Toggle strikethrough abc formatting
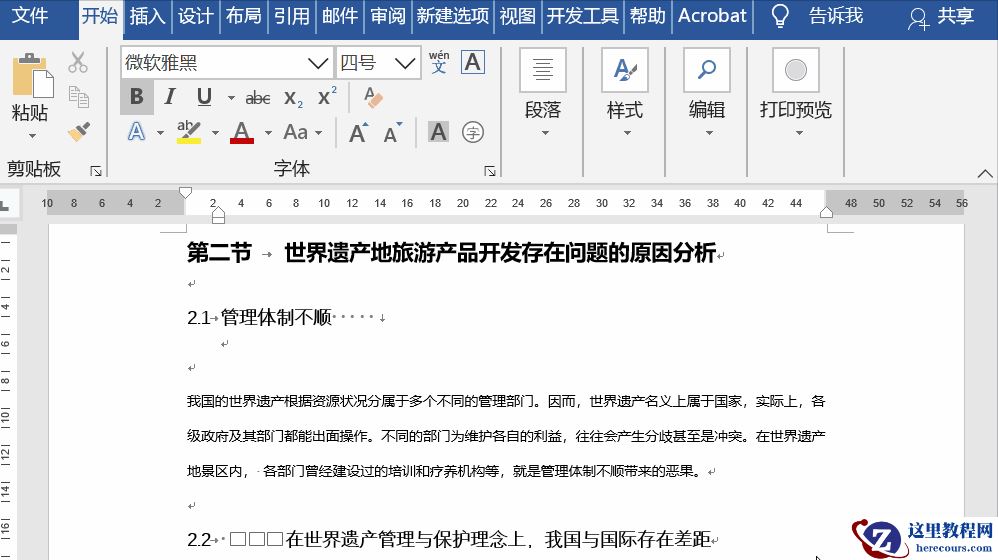This screenshot has height=560, width=998. click(x=258, y=98)
